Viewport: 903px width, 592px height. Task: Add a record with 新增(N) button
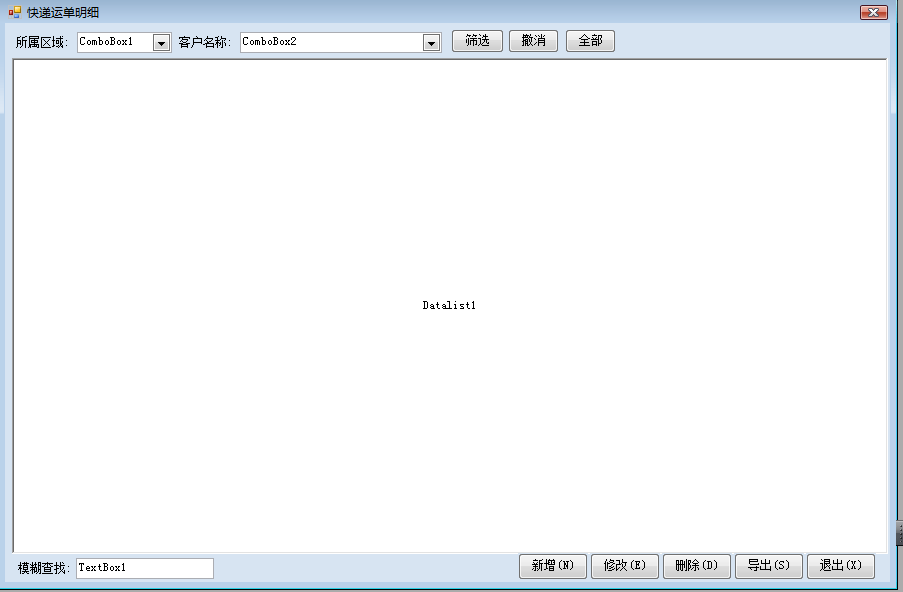pos(553,566)
